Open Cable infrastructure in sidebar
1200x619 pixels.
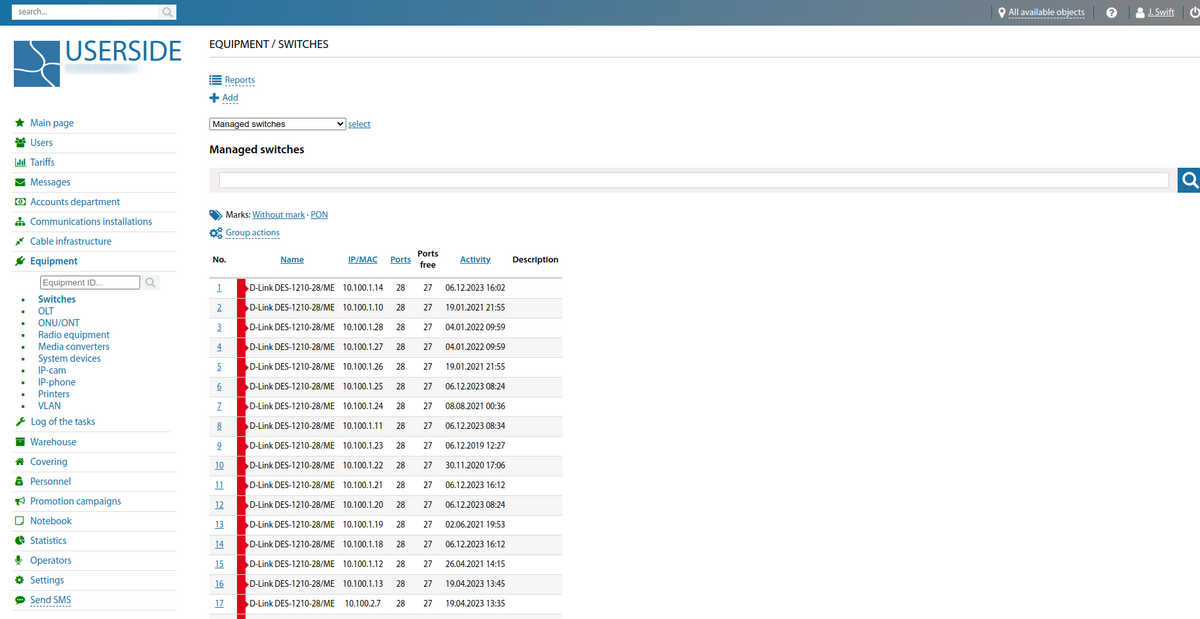click(x=70, y=241)
